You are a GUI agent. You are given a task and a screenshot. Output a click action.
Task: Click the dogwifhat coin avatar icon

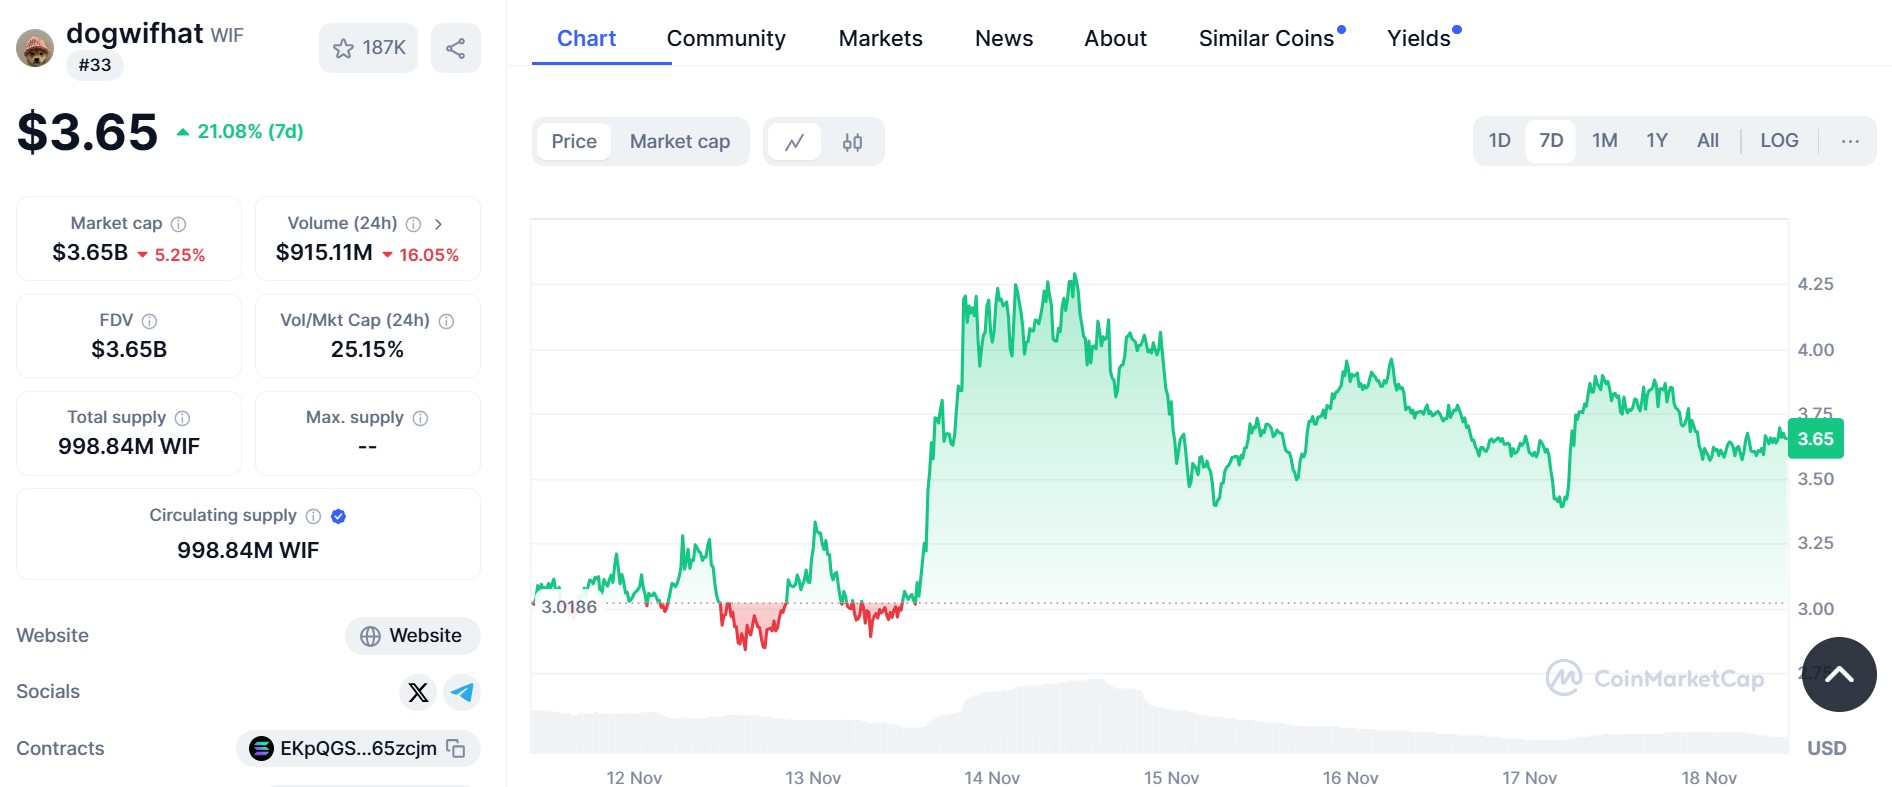click(x=35, y=48)
